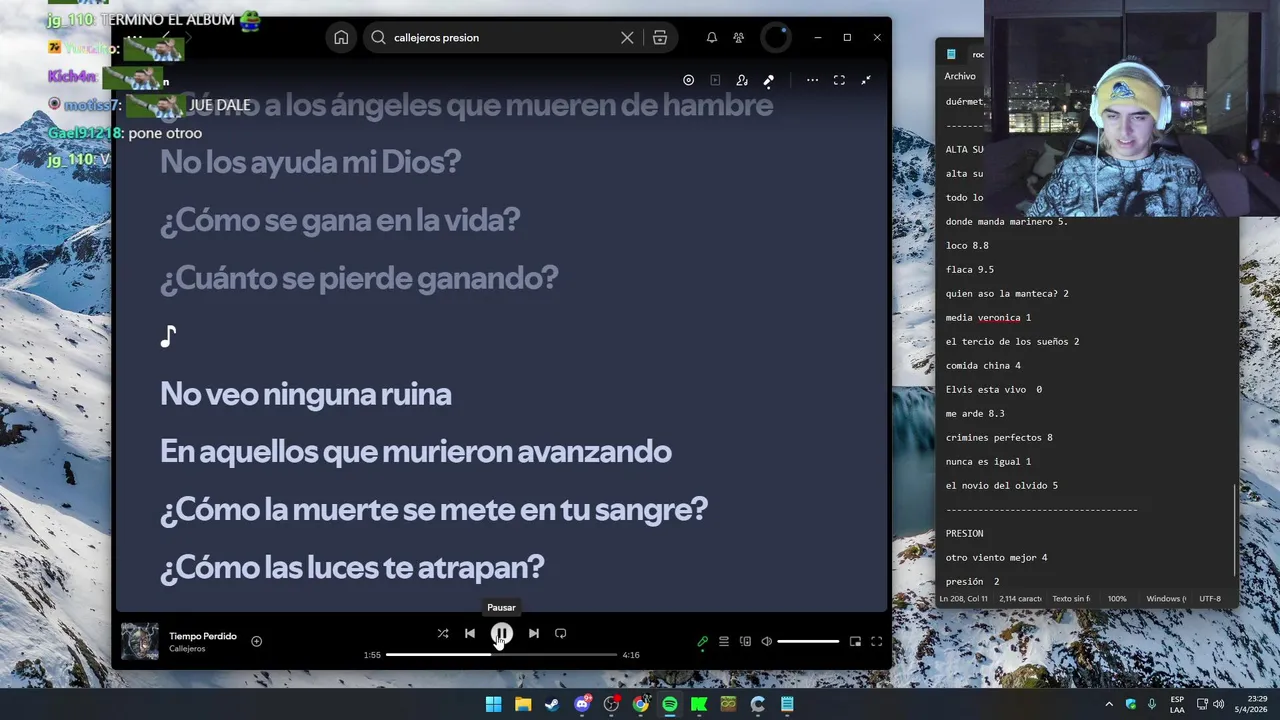Image resolution: width=1280 pixels, height=720 pixels.
Task: Click the disc icon above lyrics
Action: click(x=688, y=80)
